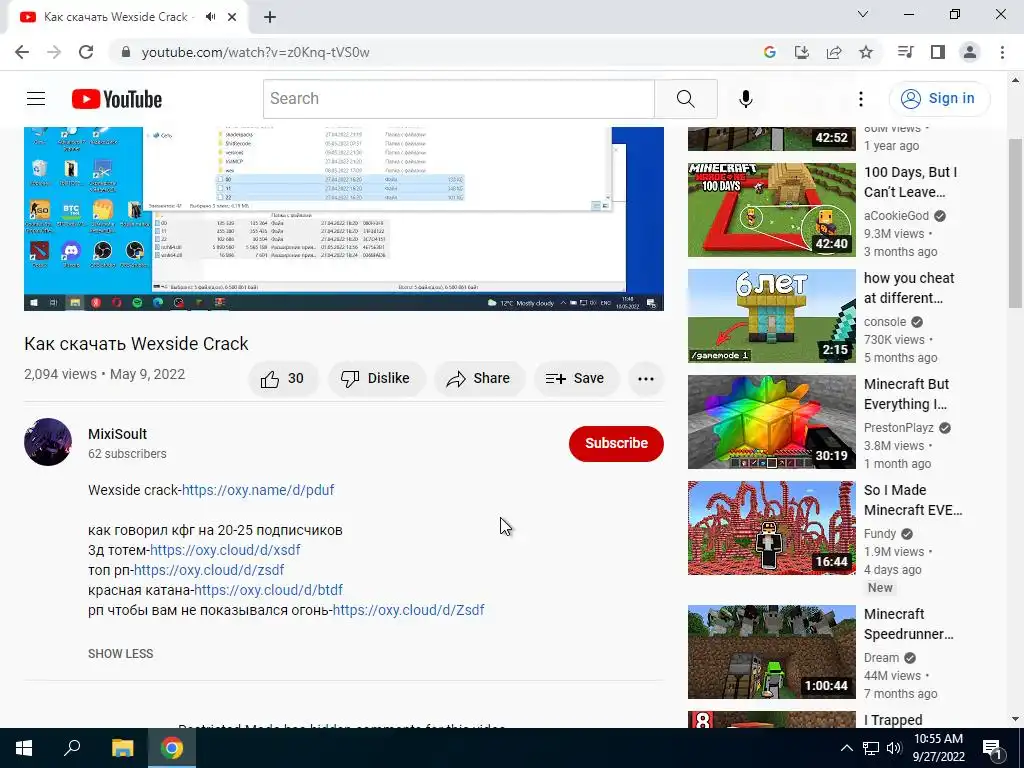The height and width of the screenshot is (768, 1024).
Task: Reload the page
Action: point(86,52)
